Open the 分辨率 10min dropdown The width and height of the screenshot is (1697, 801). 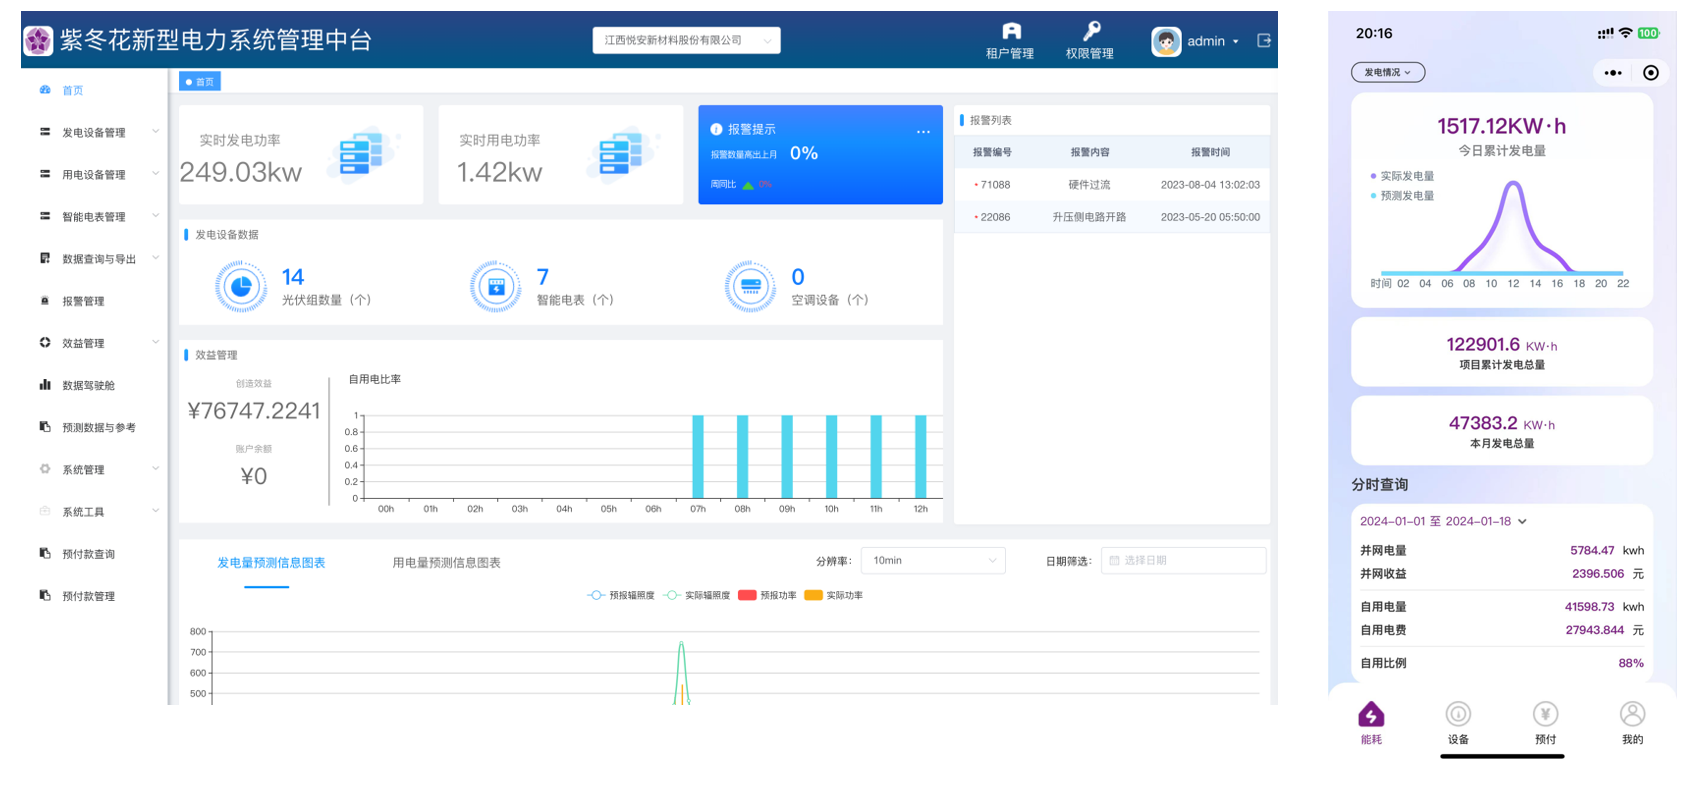pyautogui.click(x=932, y=561)
